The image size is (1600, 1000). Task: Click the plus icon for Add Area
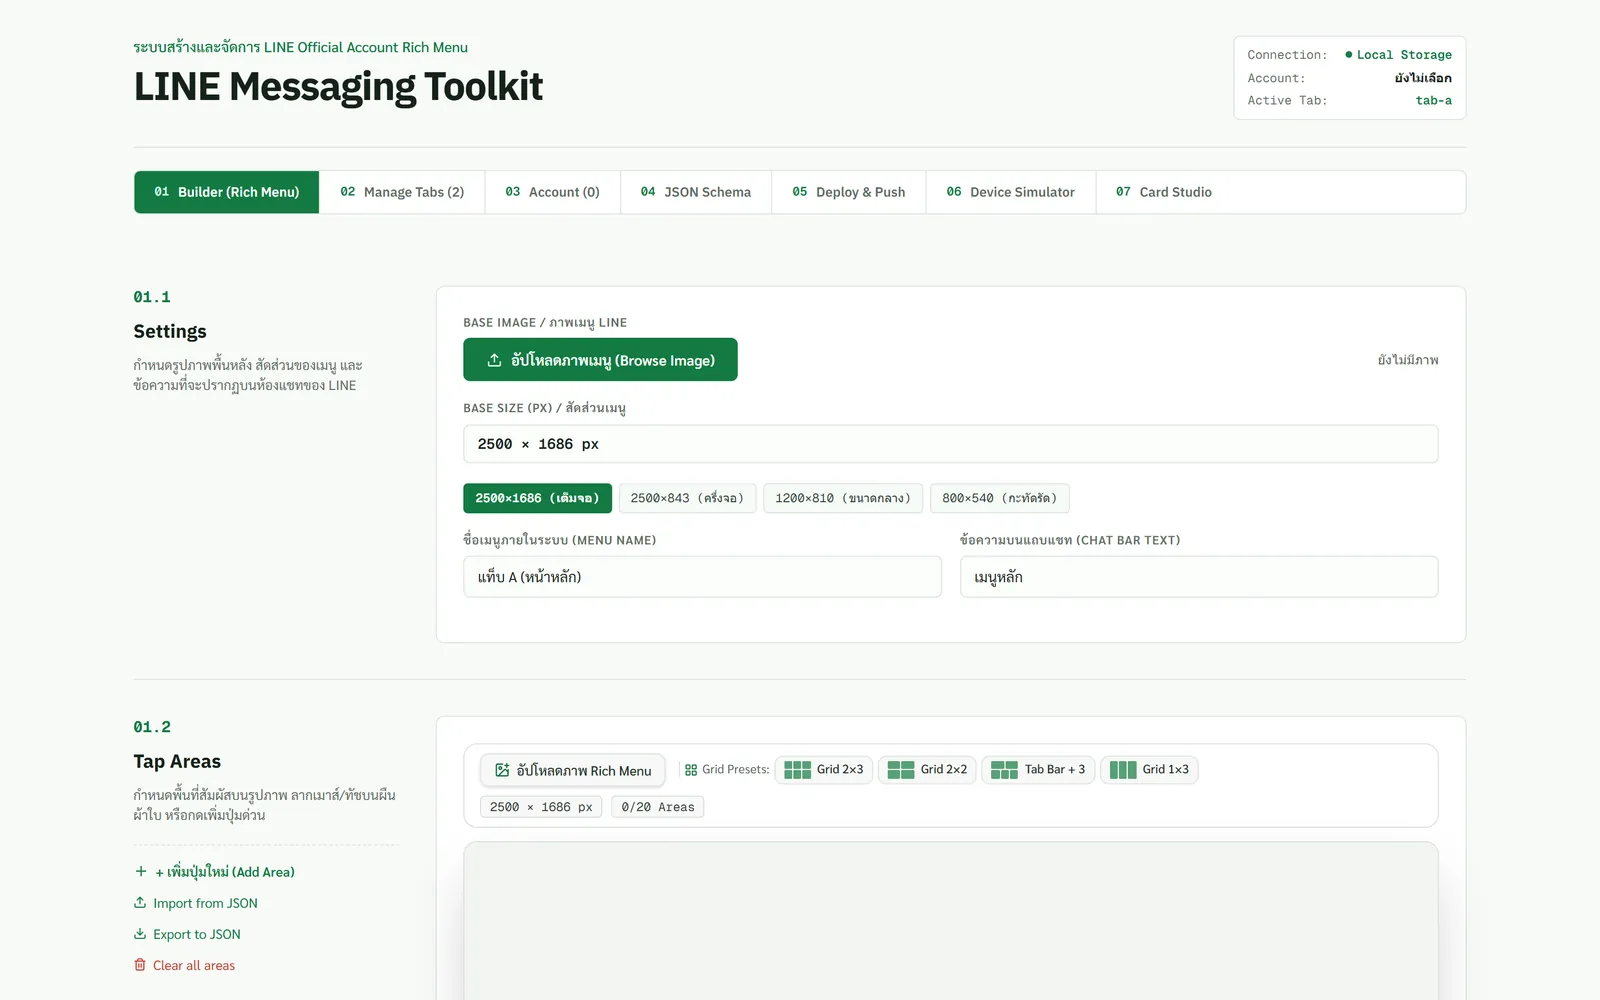pyautogui.click(x=141, y=871)
